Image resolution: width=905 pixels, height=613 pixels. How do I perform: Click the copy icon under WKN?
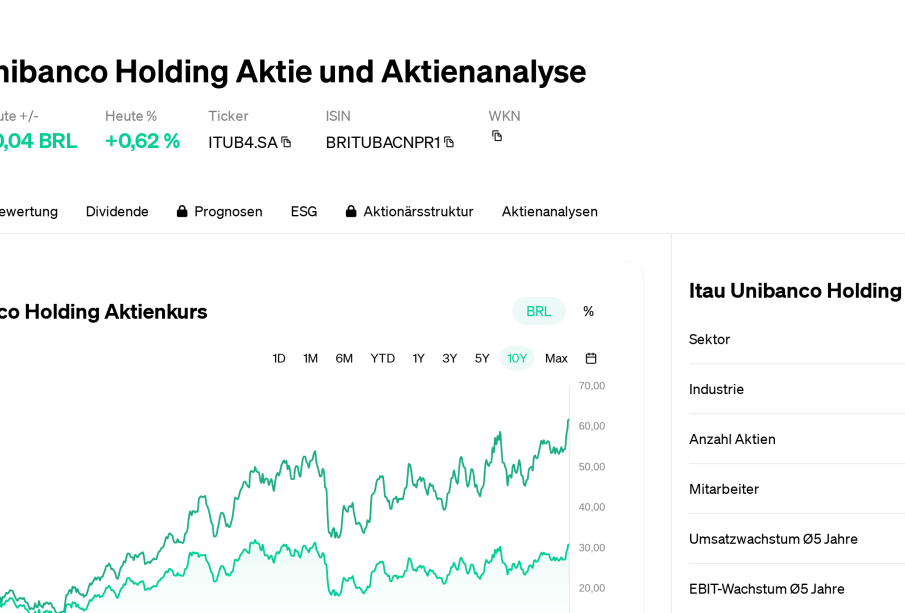tap(497, 136)
